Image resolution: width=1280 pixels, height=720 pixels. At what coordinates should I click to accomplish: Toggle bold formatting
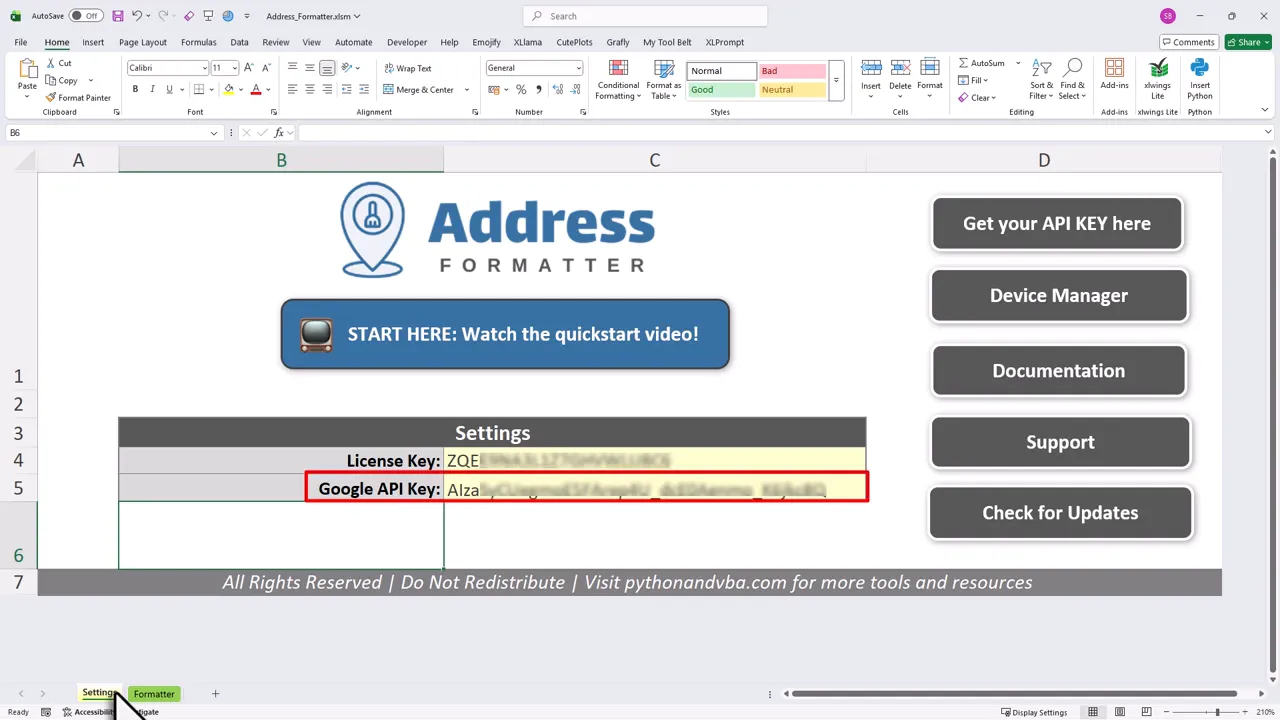click(x=135, y=89)
